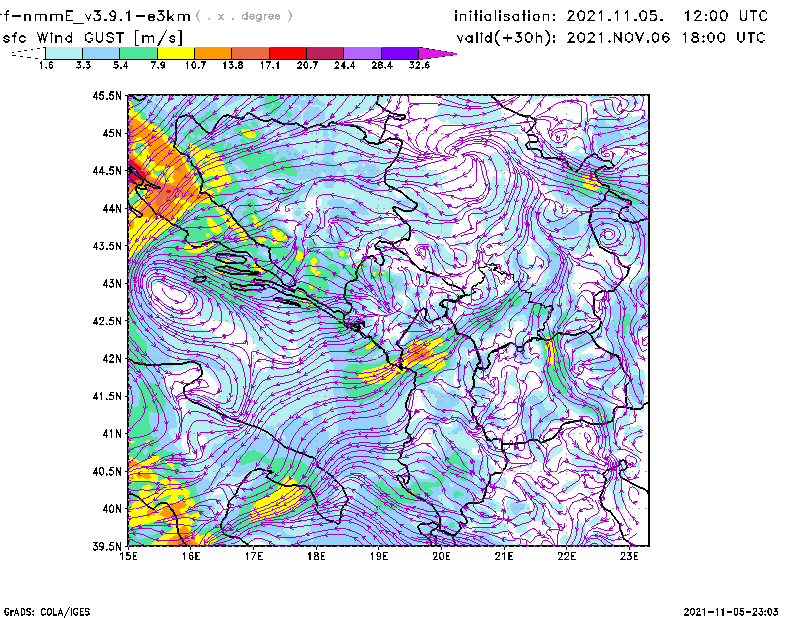Click the model name 'nmmE_v3.9.1-e3km' text
The width and height of the screenshot is (800, 618).
pyautogui.click(x=107, y=16)
